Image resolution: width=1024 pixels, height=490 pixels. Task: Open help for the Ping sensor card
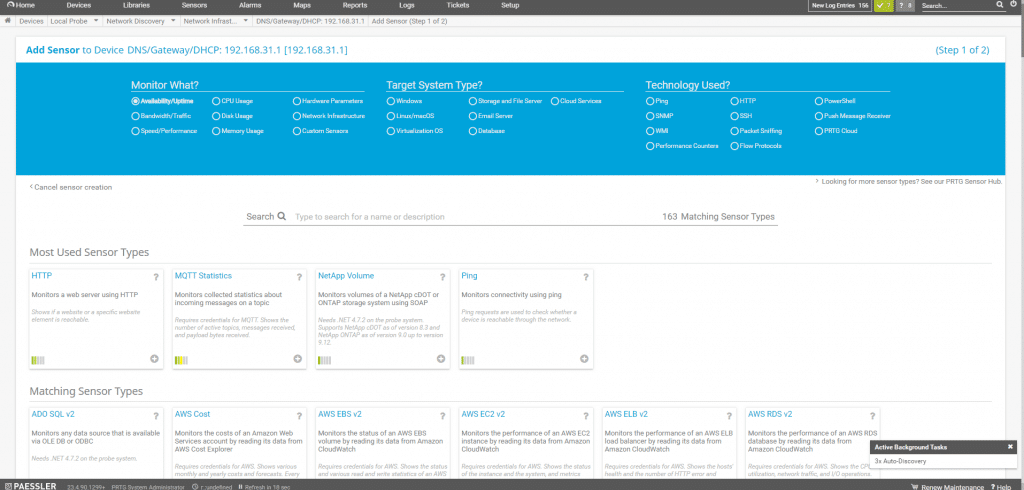point(586,277)
